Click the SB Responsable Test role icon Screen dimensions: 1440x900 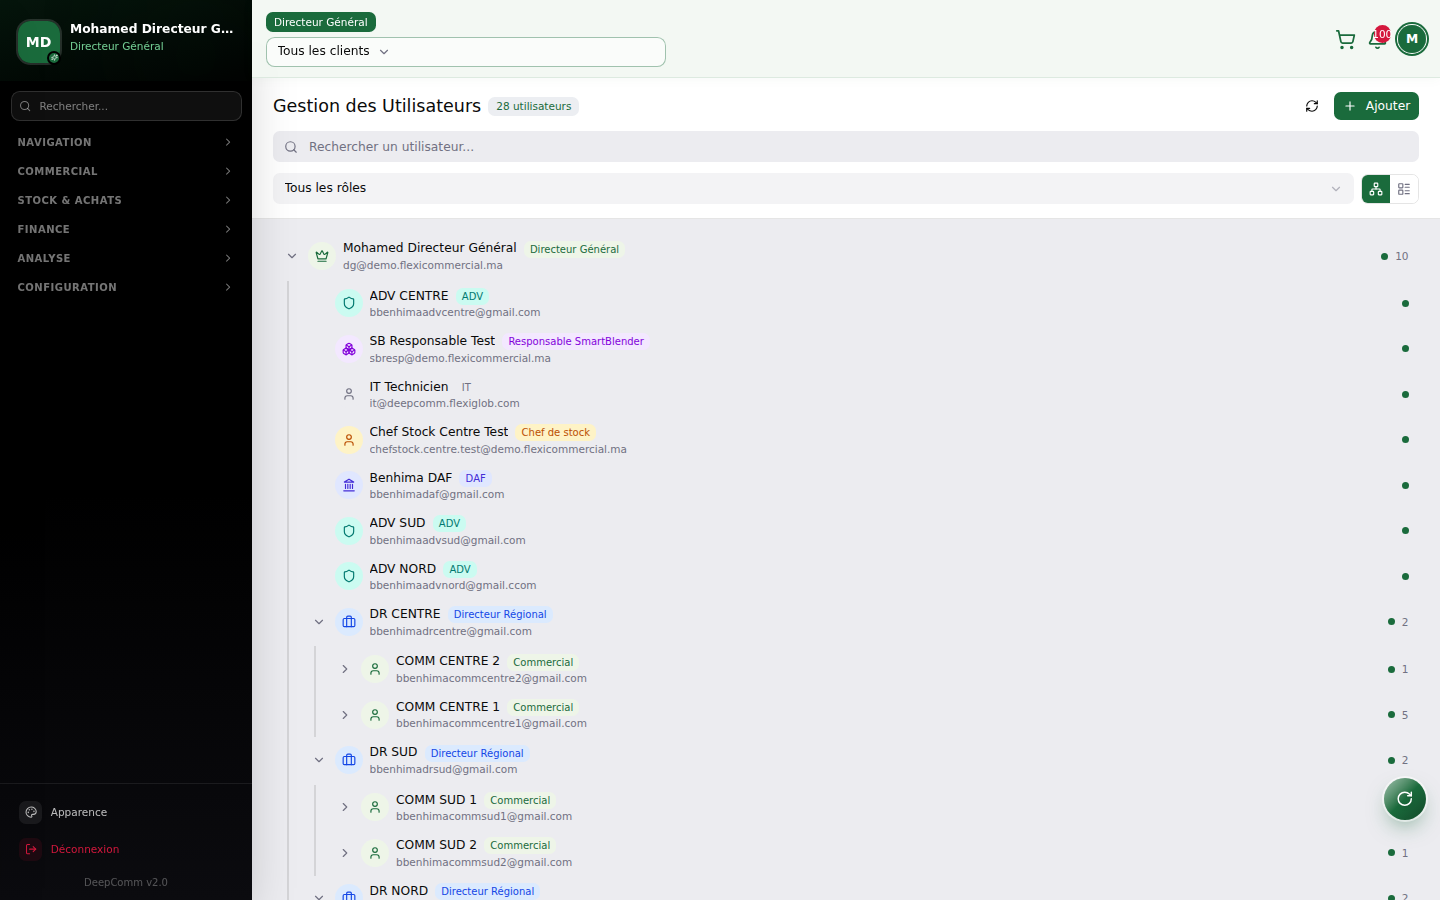(x=349, y=349)
